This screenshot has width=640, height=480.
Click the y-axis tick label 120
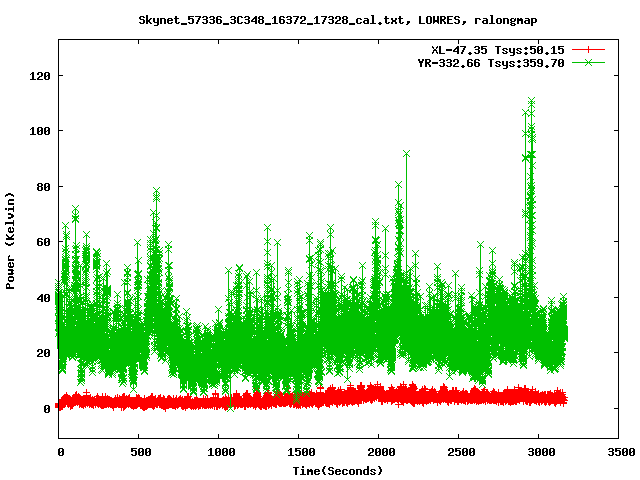click(x=40, y=76)
